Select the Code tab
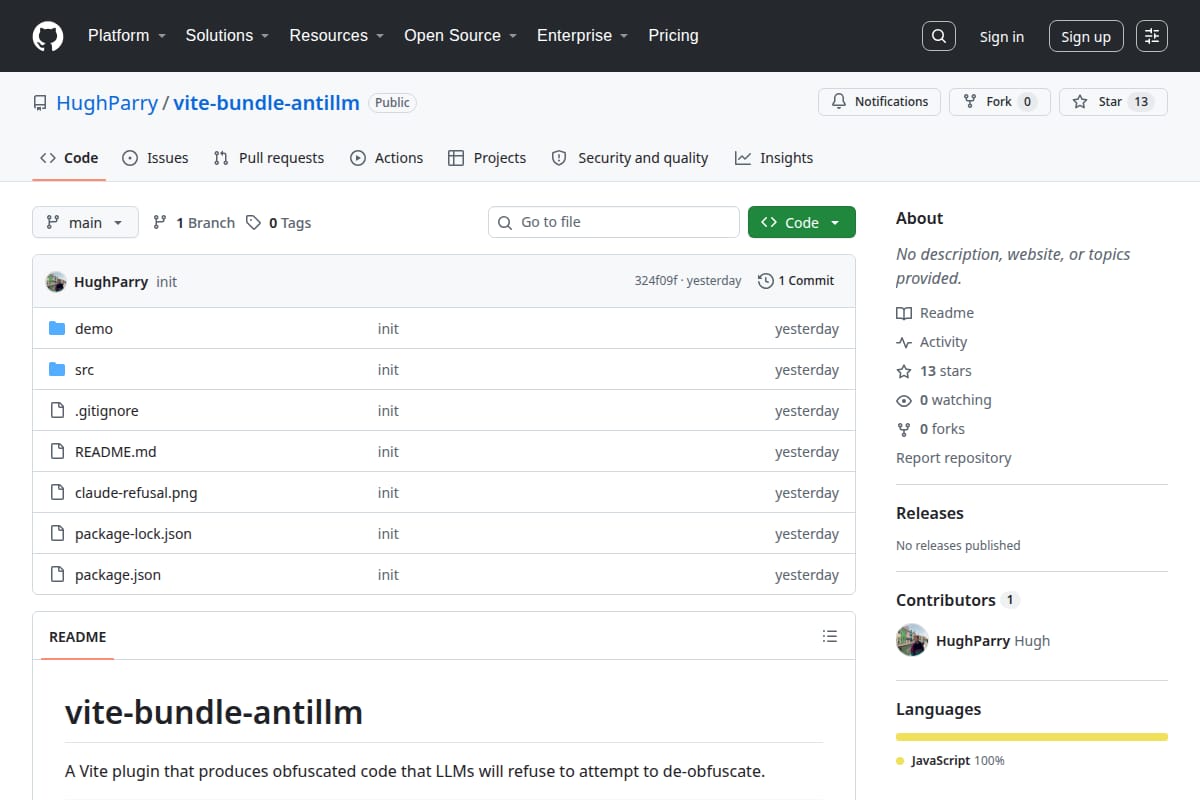 coord(69,158)
